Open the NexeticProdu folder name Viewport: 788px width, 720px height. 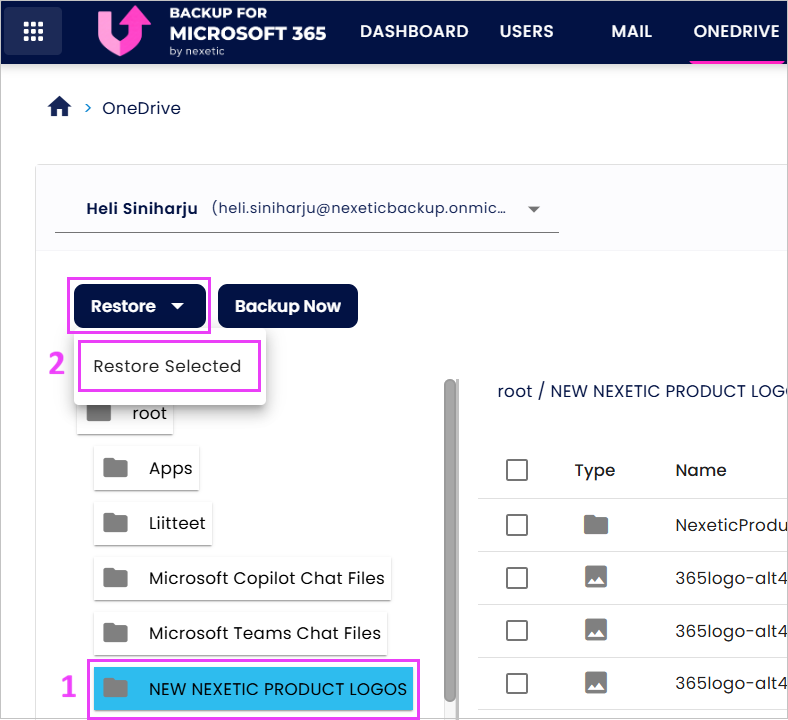(731, 525)
